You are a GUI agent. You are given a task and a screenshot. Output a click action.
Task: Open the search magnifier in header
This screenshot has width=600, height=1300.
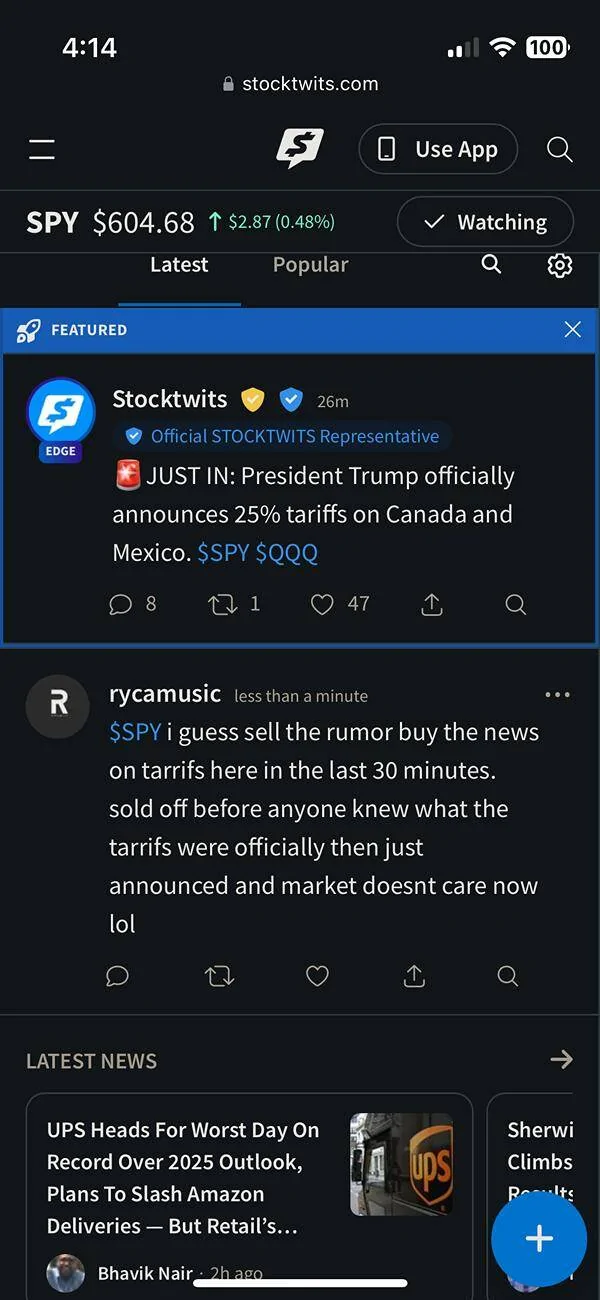point(560,150)
